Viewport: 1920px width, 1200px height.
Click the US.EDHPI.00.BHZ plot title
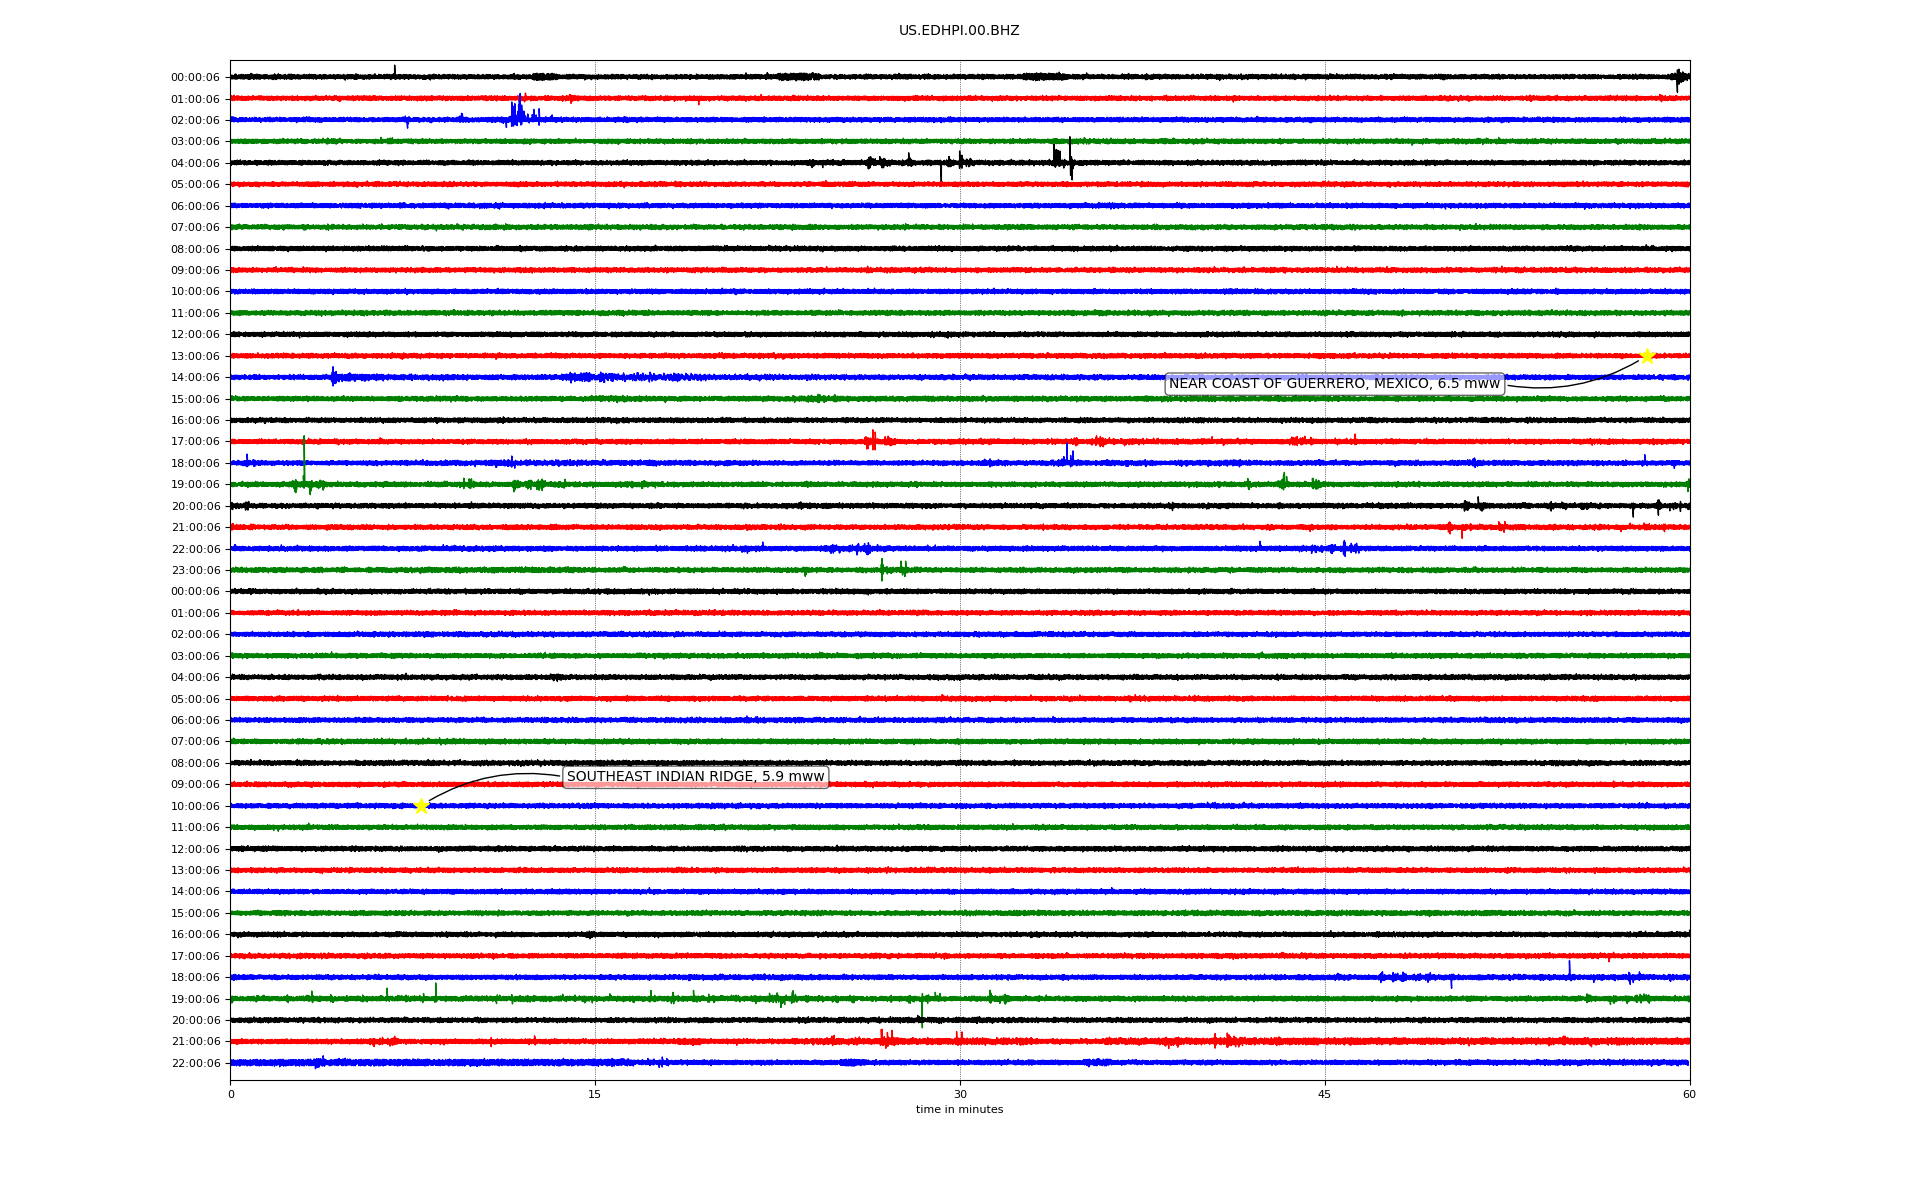point(958,31)
